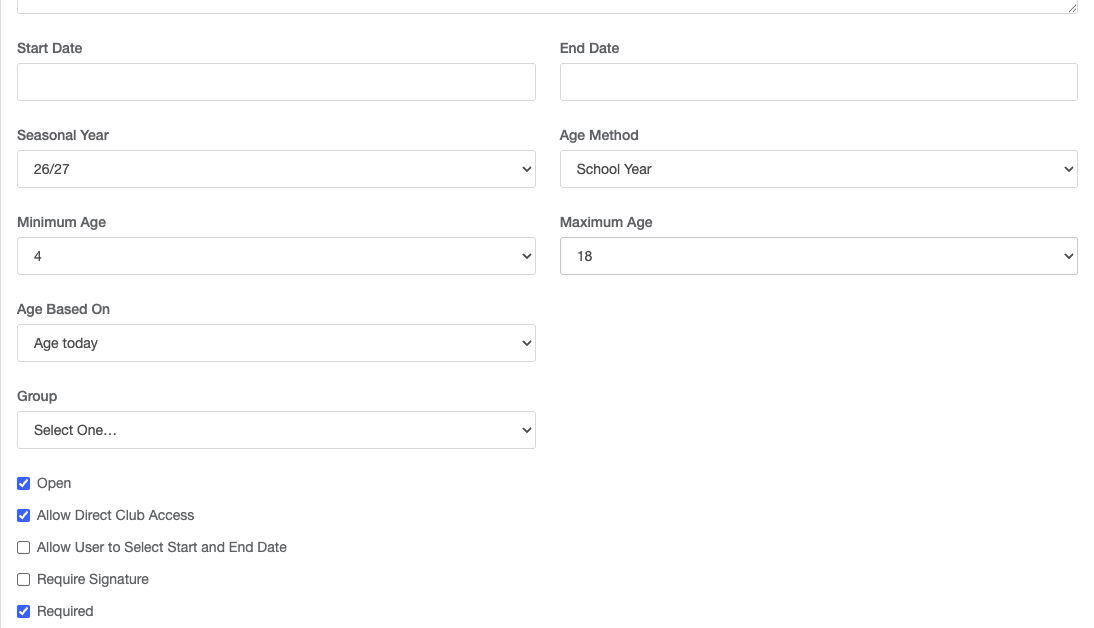Click the textarea resize handle corner
The image size is (1094, 628).
coord(1072,8)
